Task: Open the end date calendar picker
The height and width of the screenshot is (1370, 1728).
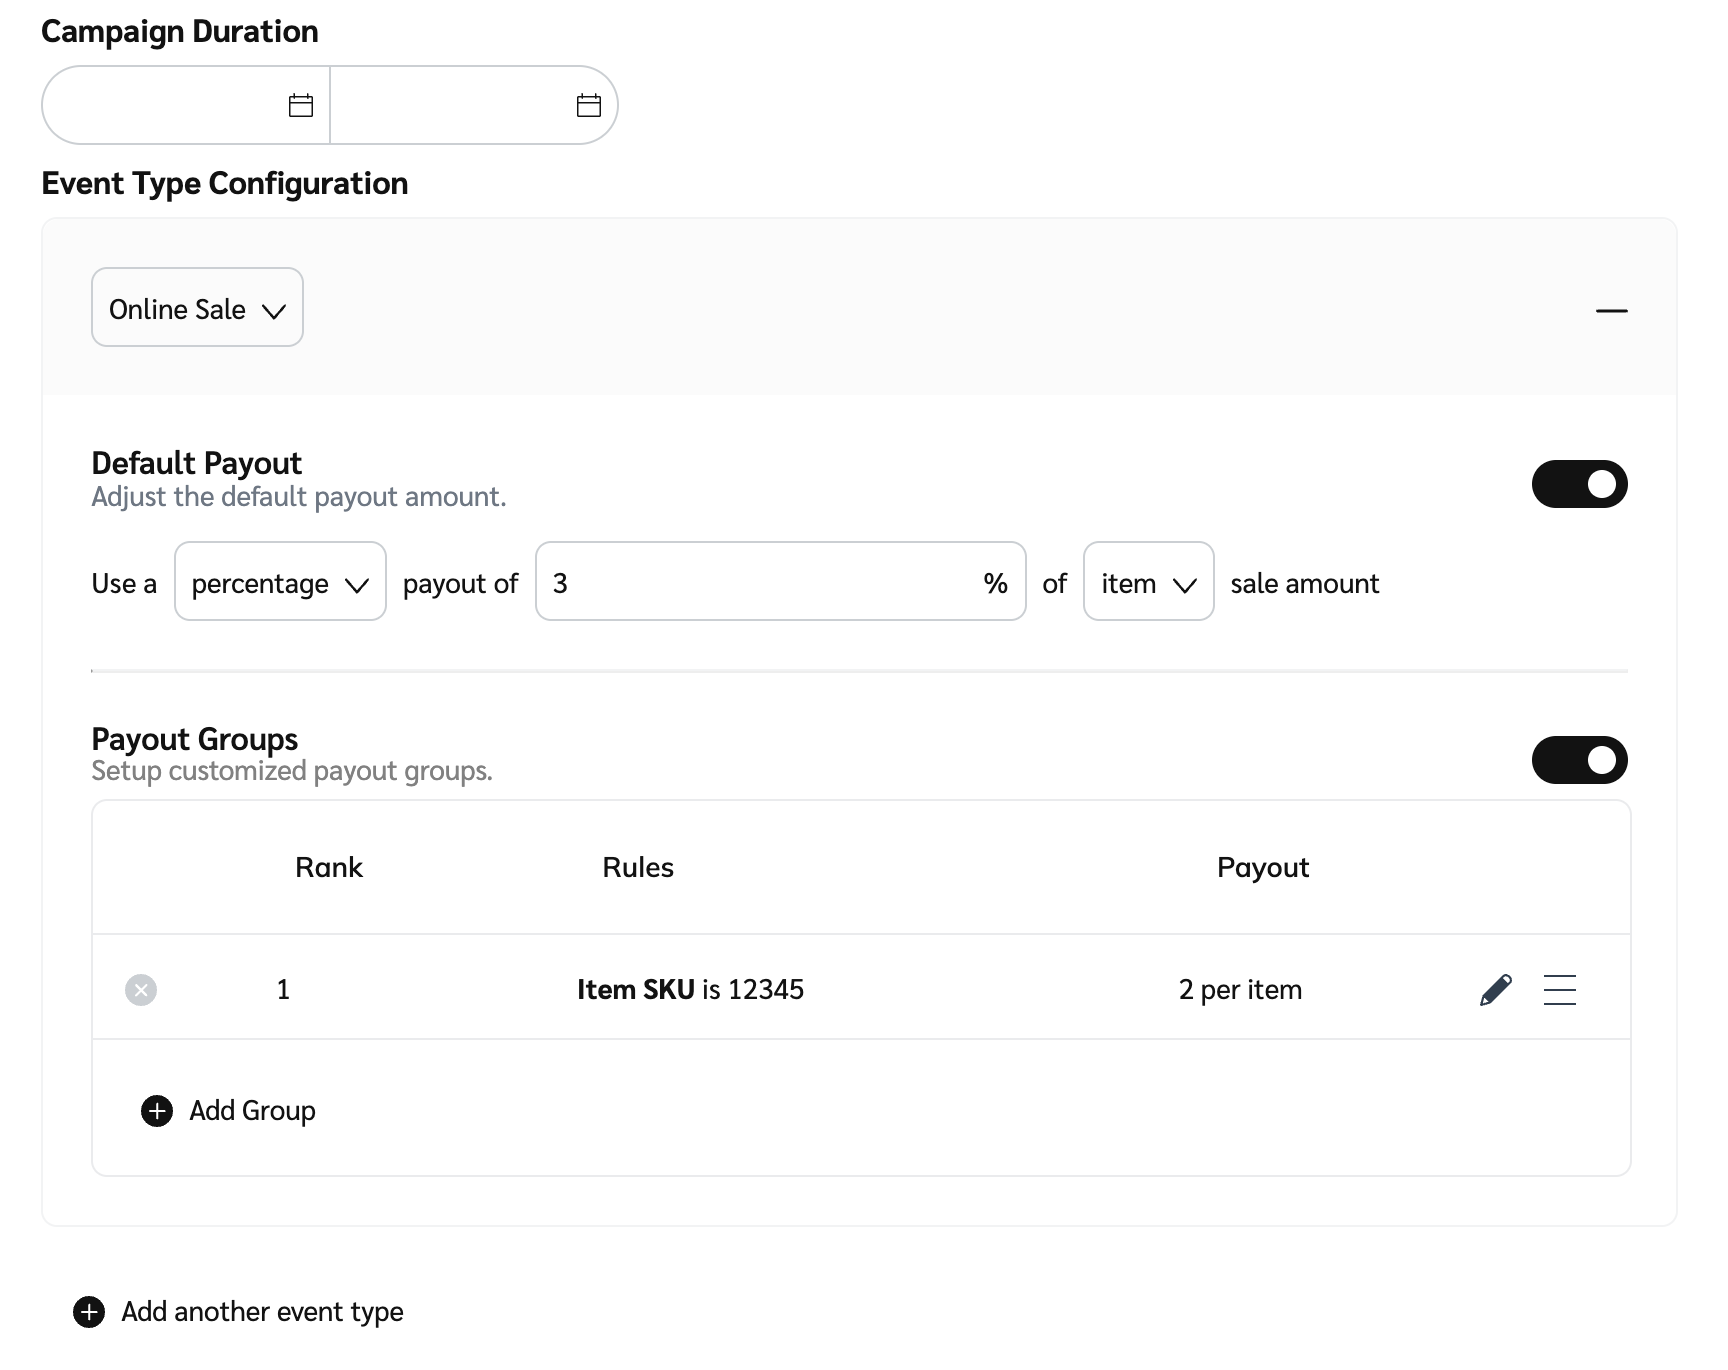Action: coord(589,105)
